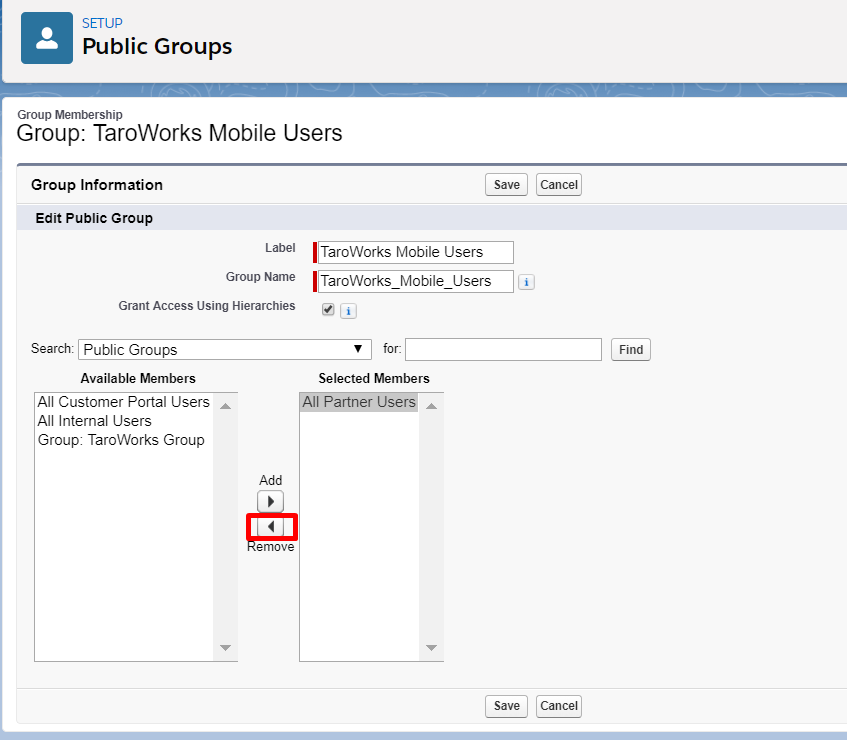Click Selected Members scrollbar up arrow

(431, 406)
